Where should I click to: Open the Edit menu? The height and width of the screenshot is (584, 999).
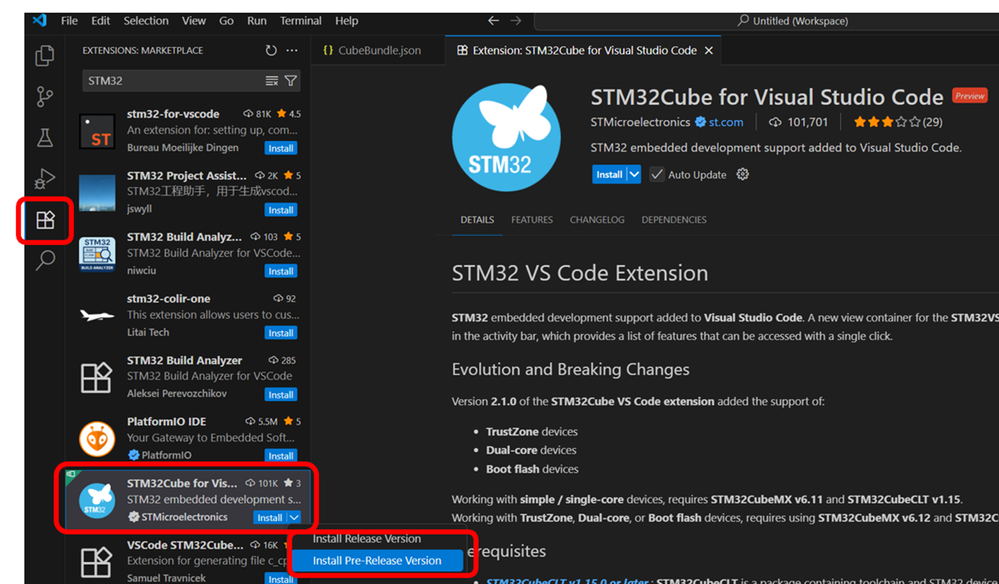100,20
